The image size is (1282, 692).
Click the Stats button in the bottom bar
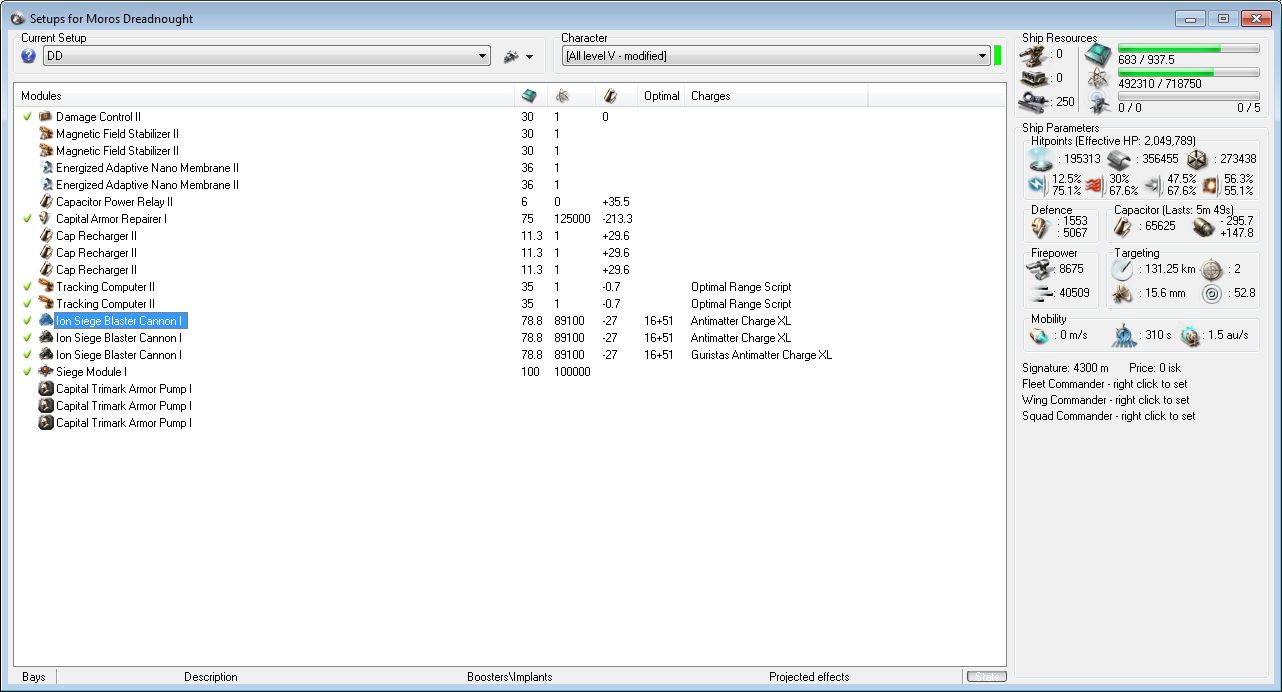click(986, 677)
